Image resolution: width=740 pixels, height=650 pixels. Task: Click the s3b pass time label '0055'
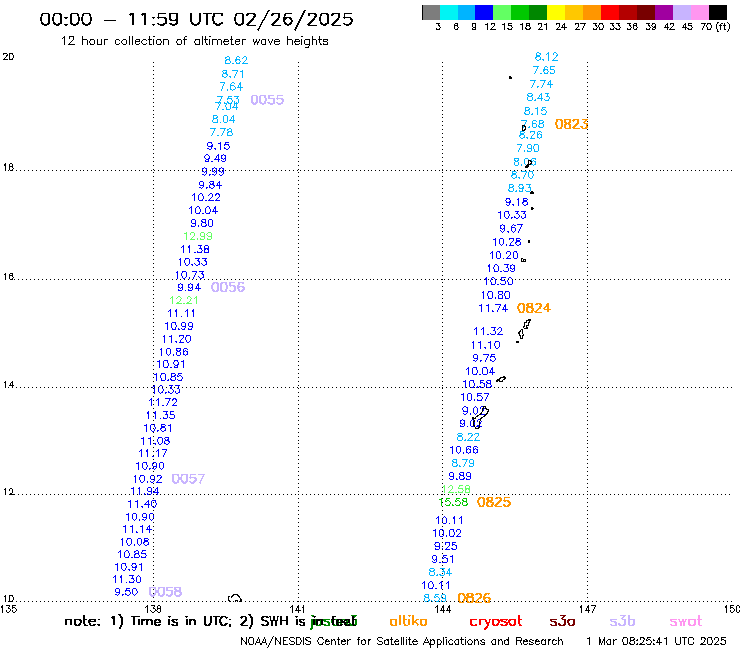(267, 100)
